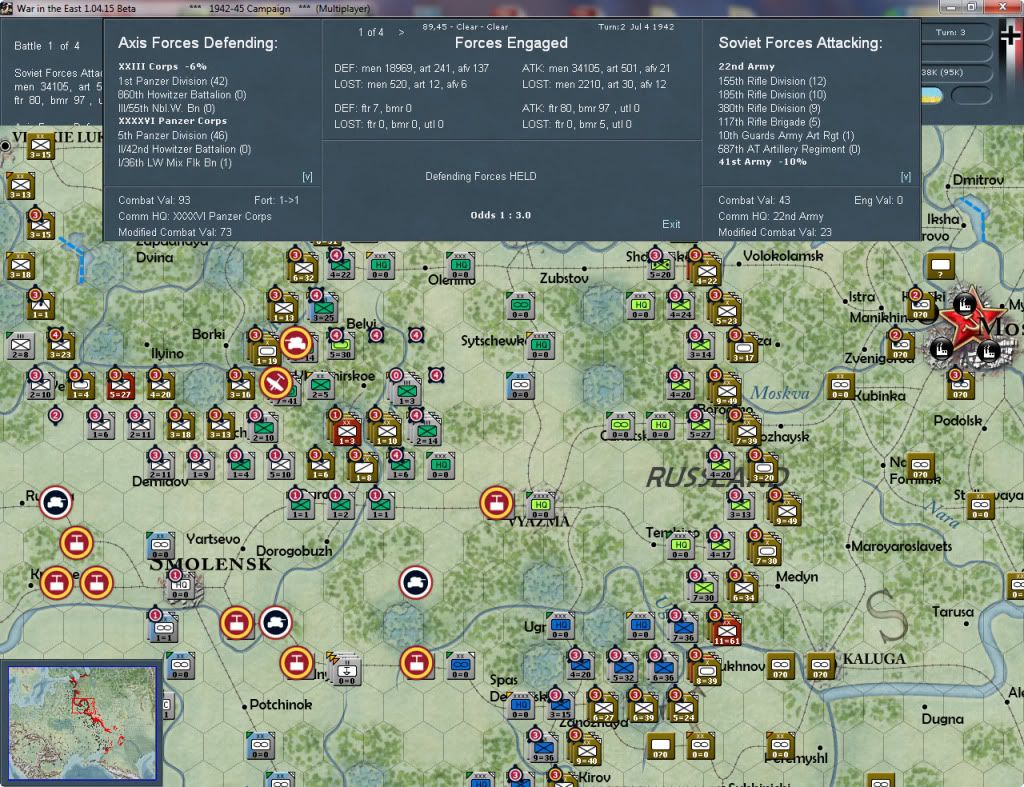Select the 8=39 Soviet unit stack
Viewport: 1024px width, 787px height.
point(706,671)
